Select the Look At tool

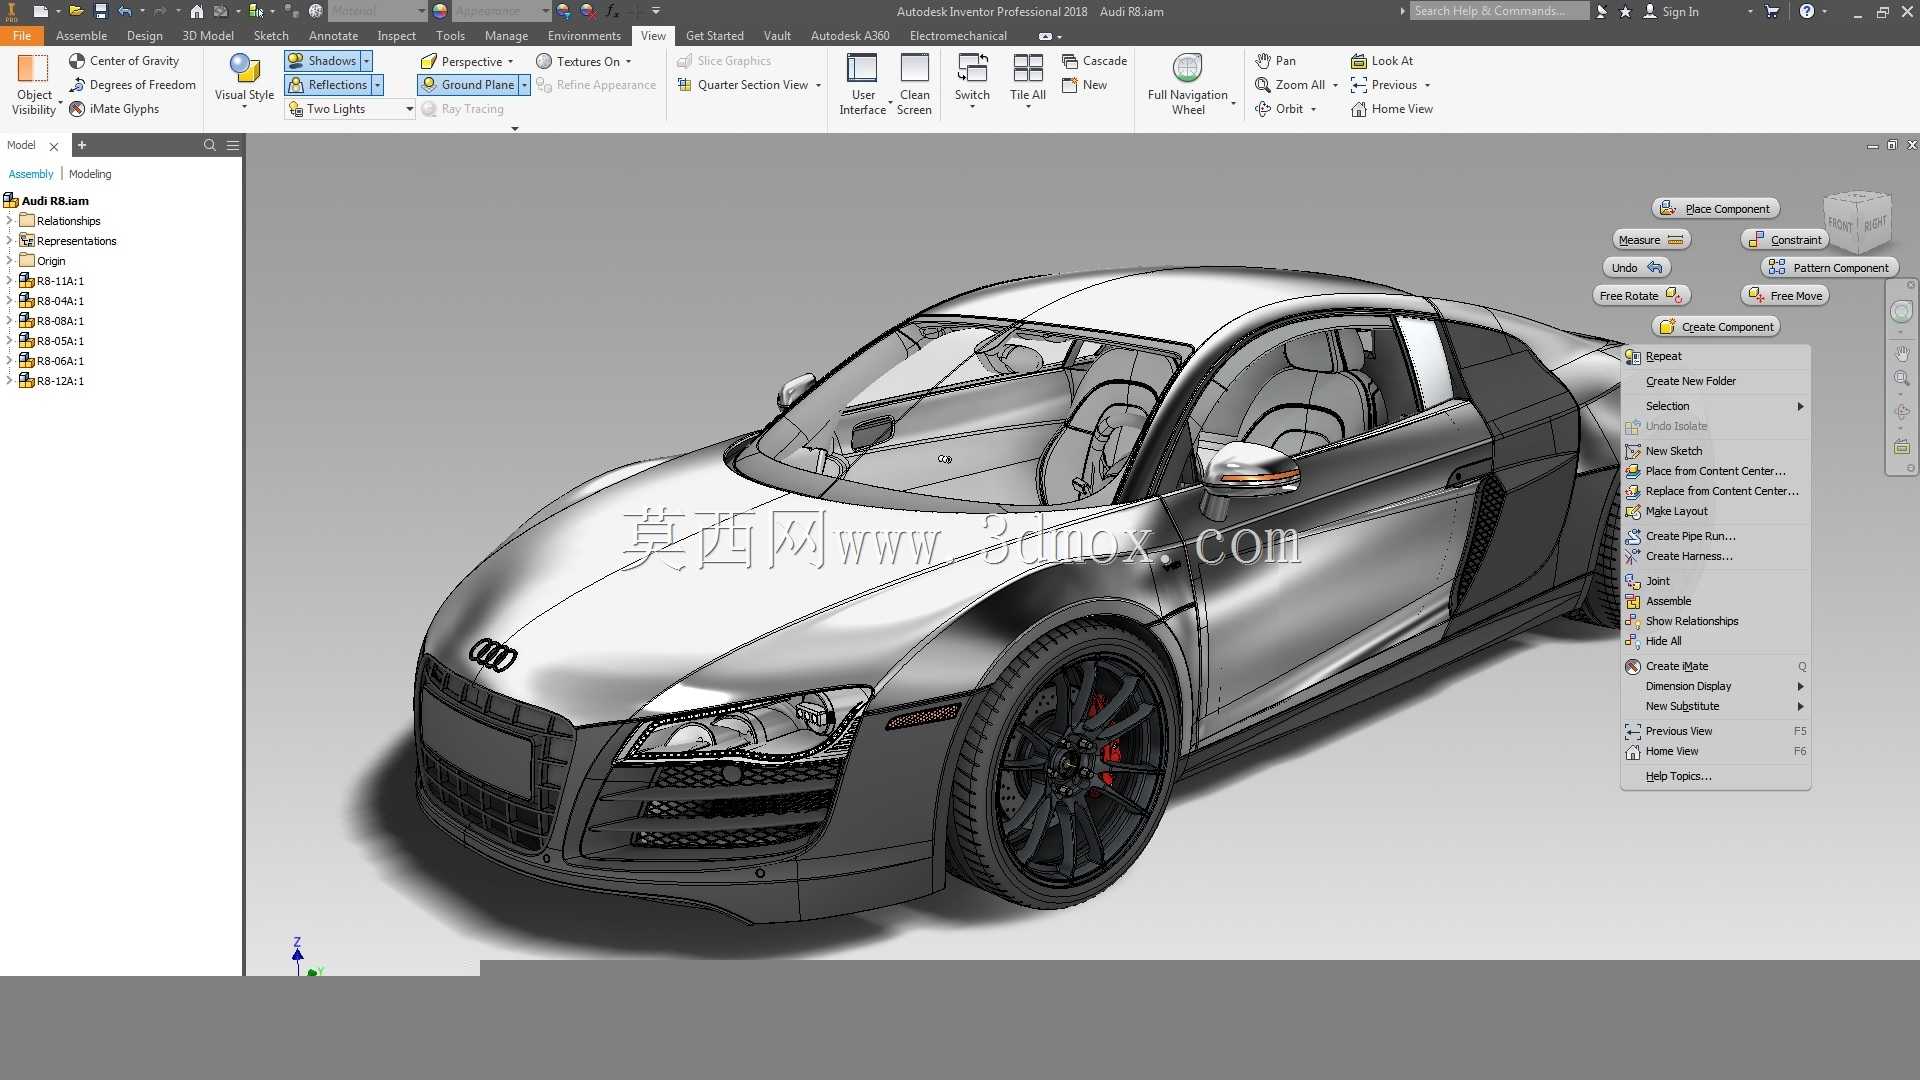point(1382,61)
